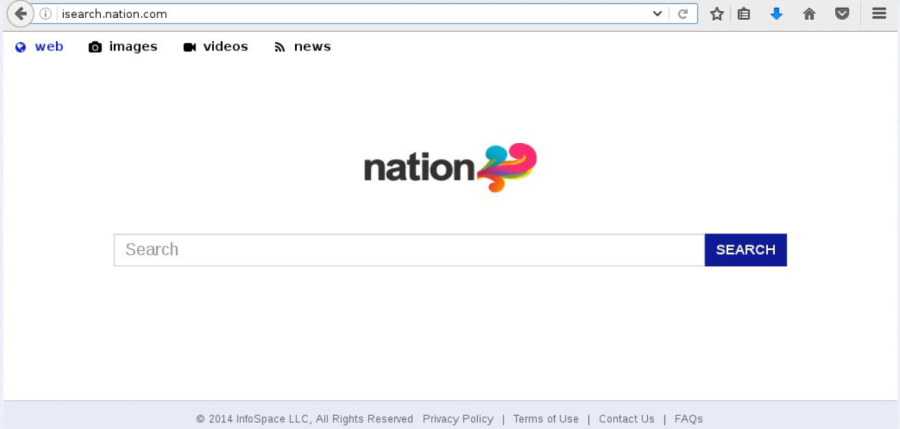This screenshot has height=429, width=900.
Task: Reload the page with the refresh icon
Action: click(682, 14)
